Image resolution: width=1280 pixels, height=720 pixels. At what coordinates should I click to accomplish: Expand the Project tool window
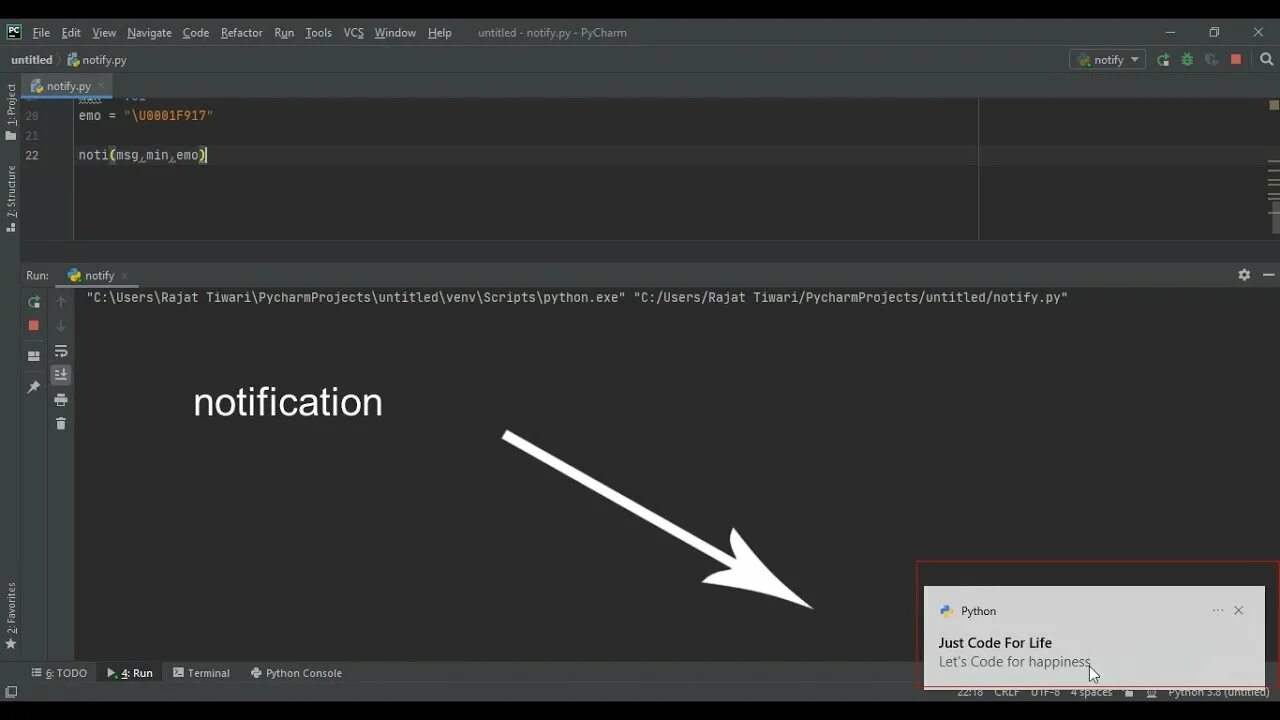click(x=11, y=112)
